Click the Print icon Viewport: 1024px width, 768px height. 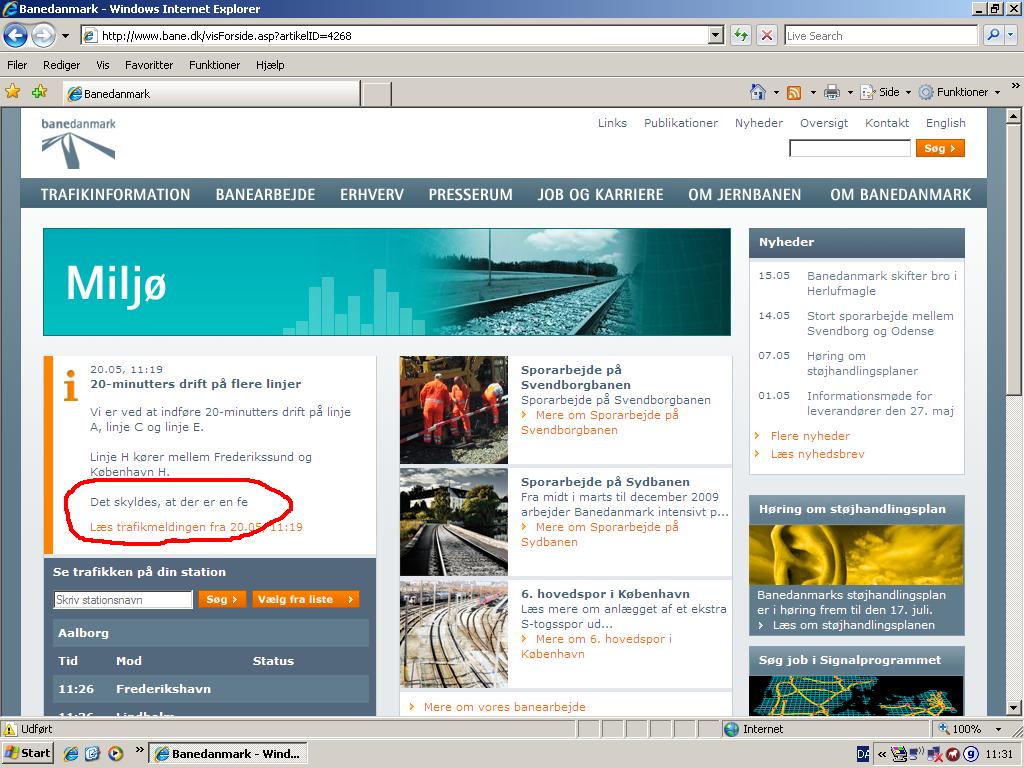click(x=831, y=92)
